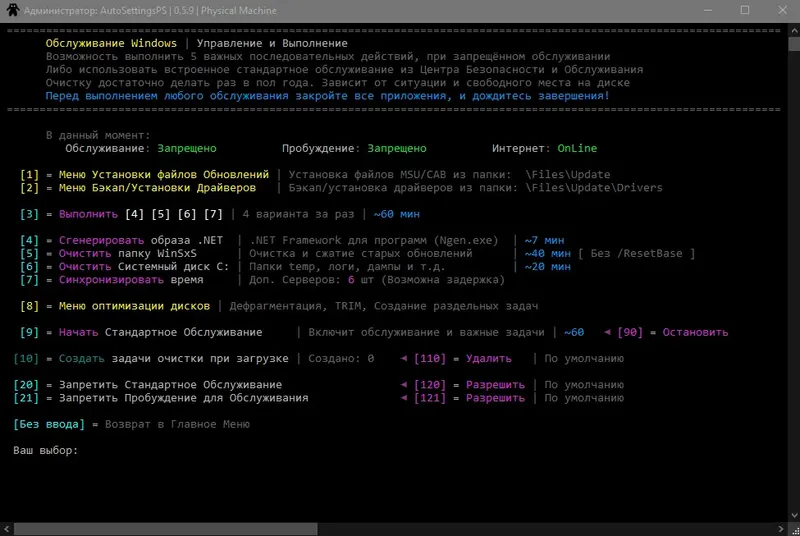Click the horizontal scrollbar thumb

(165, 529)
